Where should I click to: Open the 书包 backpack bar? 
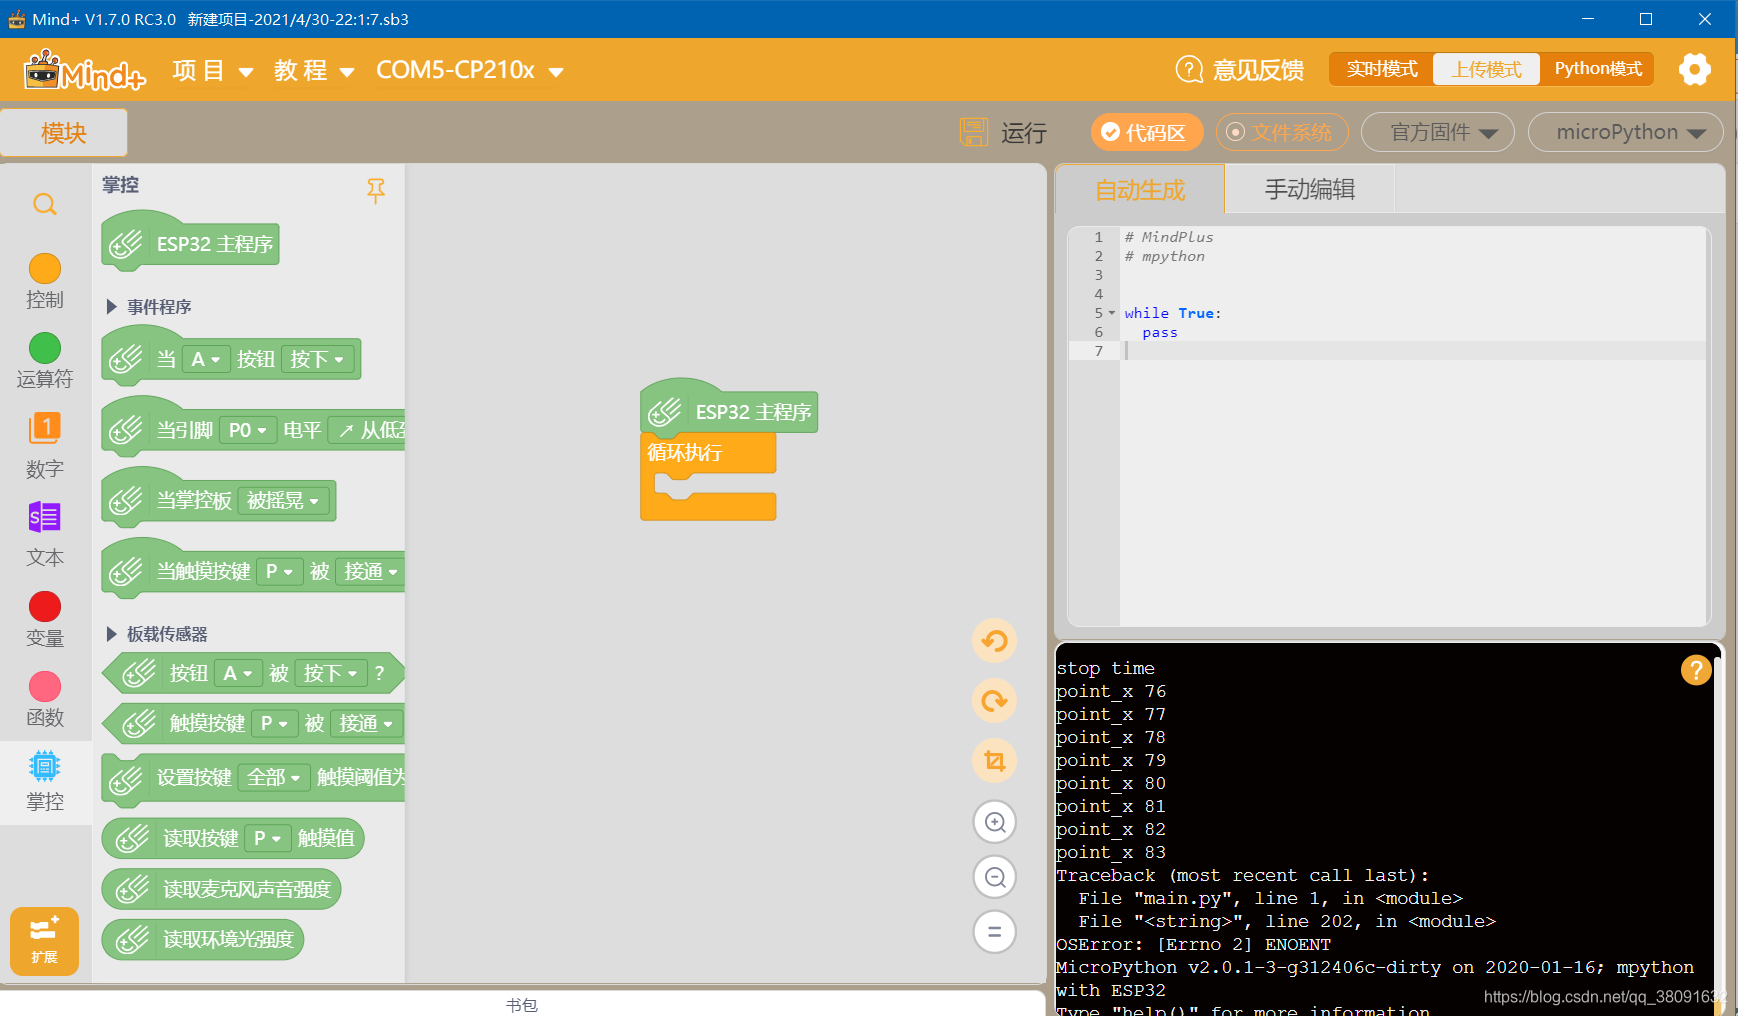click(x=522, y=1004)
